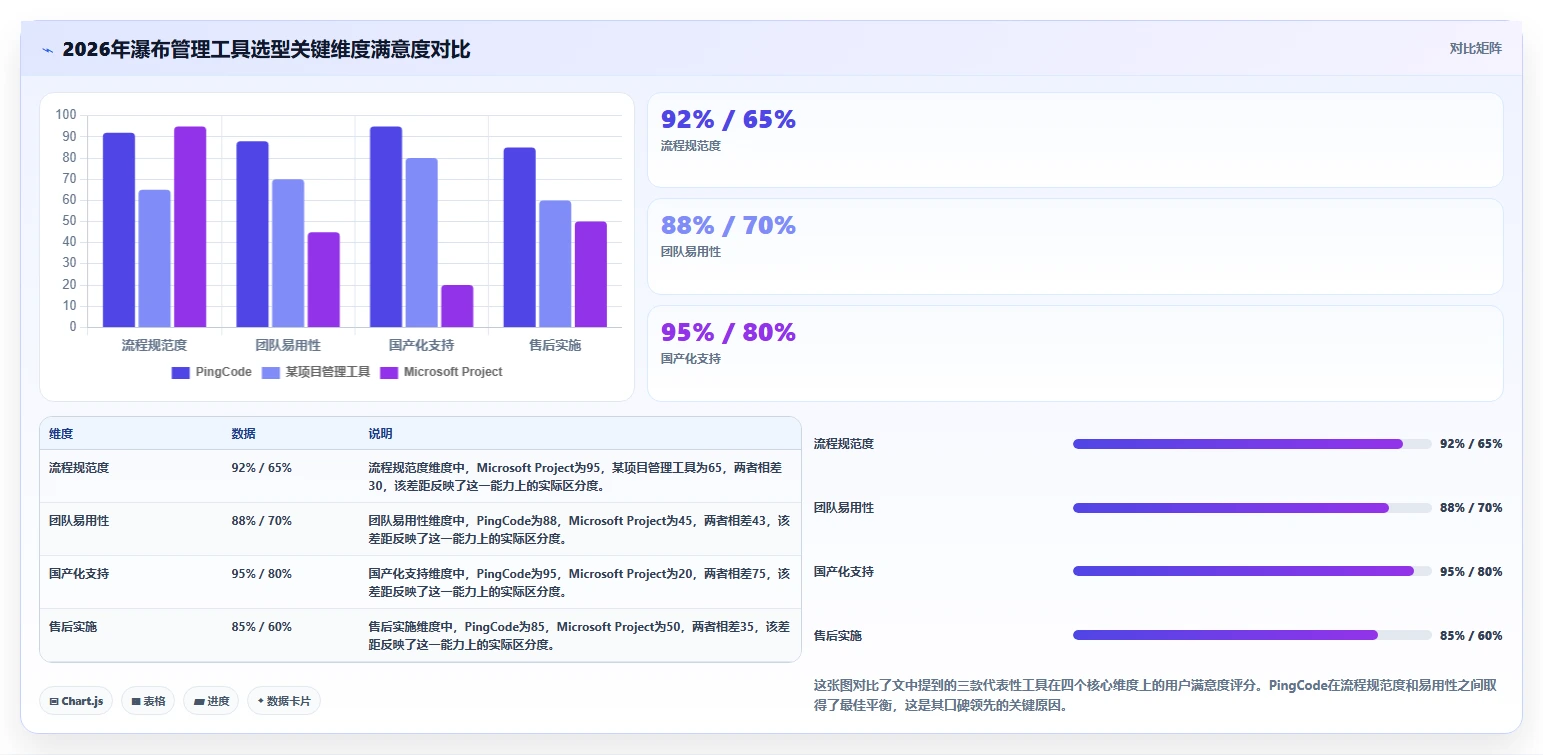This screenshot has height=755, width=1543.
Task: Click the 某项目管理工具 bar for 团队易用性
Action: [x=288, y=253]
